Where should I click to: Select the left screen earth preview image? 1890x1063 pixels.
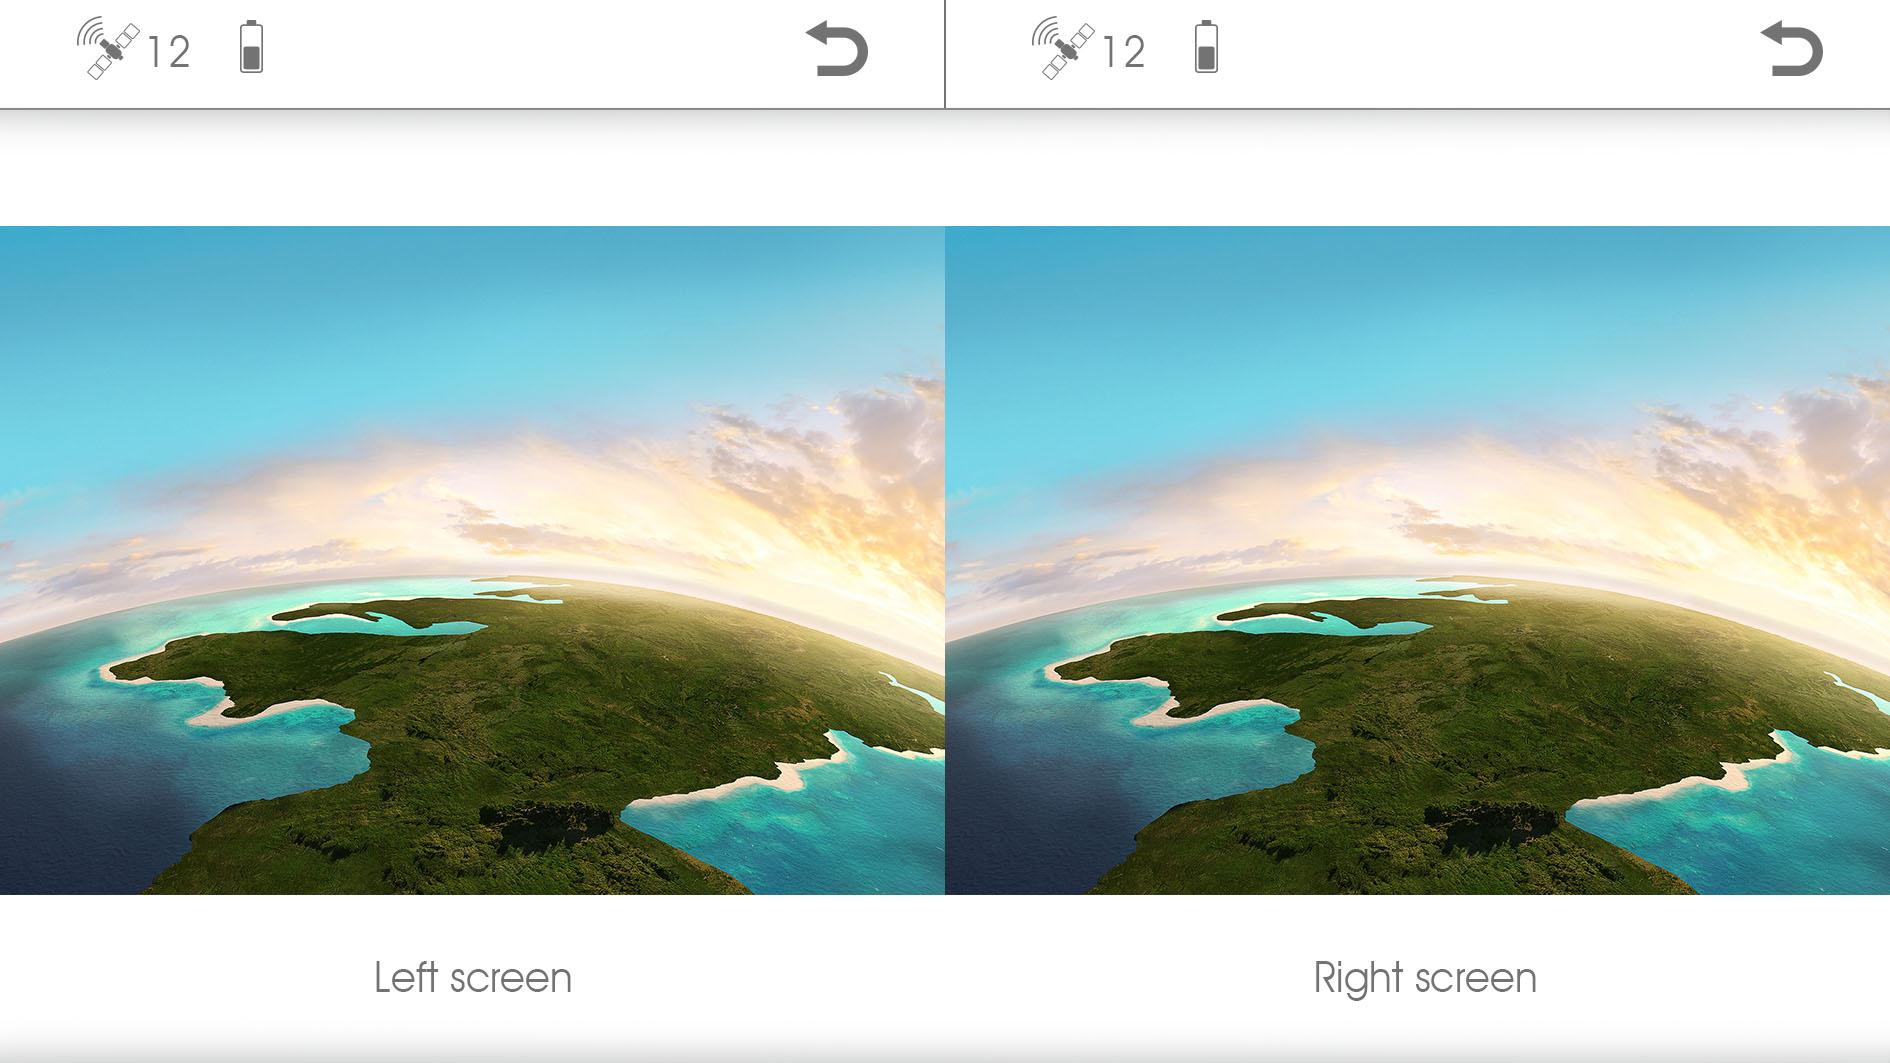[x=472, y=560]
